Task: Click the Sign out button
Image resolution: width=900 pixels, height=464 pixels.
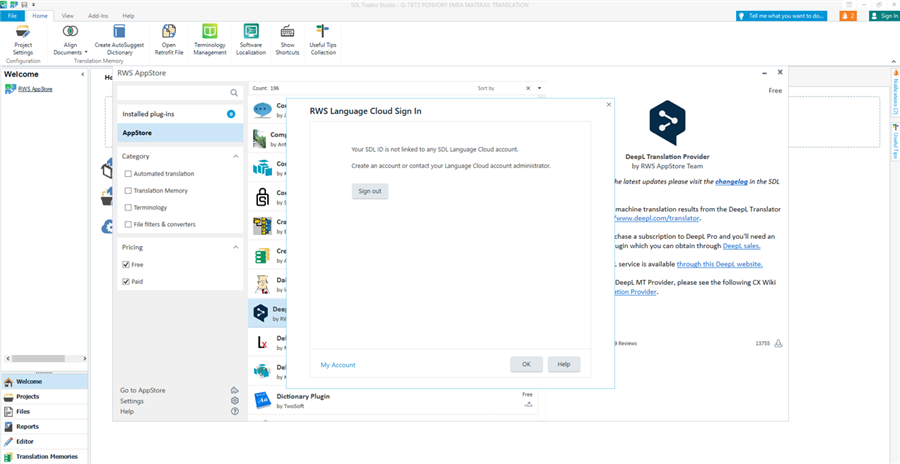Action: pyautogui.click(x=370, y=191)
